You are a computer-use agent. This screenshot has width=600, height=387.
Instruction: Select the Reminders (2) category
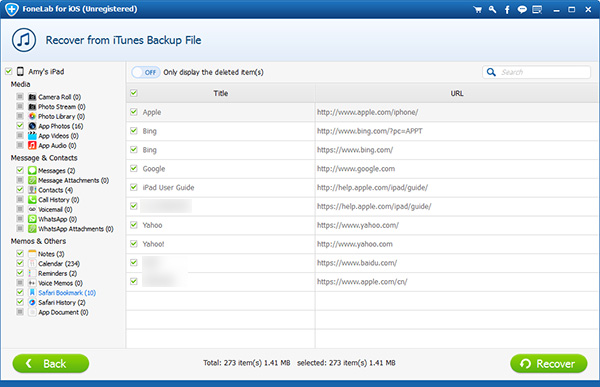tap(57, 274)
